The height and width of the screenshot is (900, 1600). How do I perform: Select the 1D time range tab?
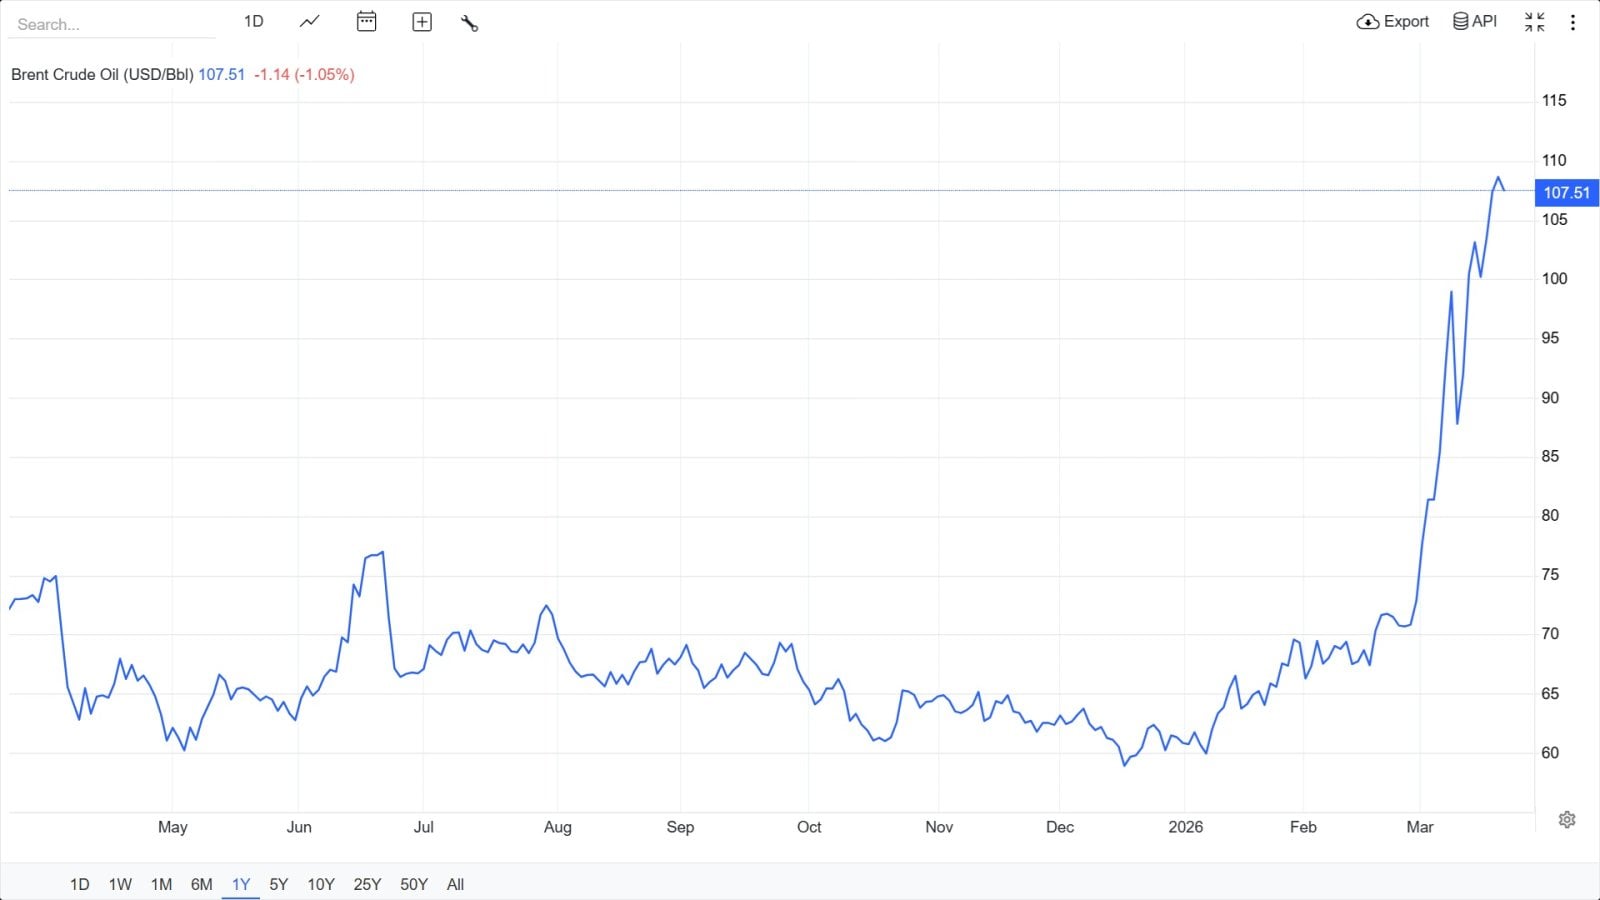[80, 884]
